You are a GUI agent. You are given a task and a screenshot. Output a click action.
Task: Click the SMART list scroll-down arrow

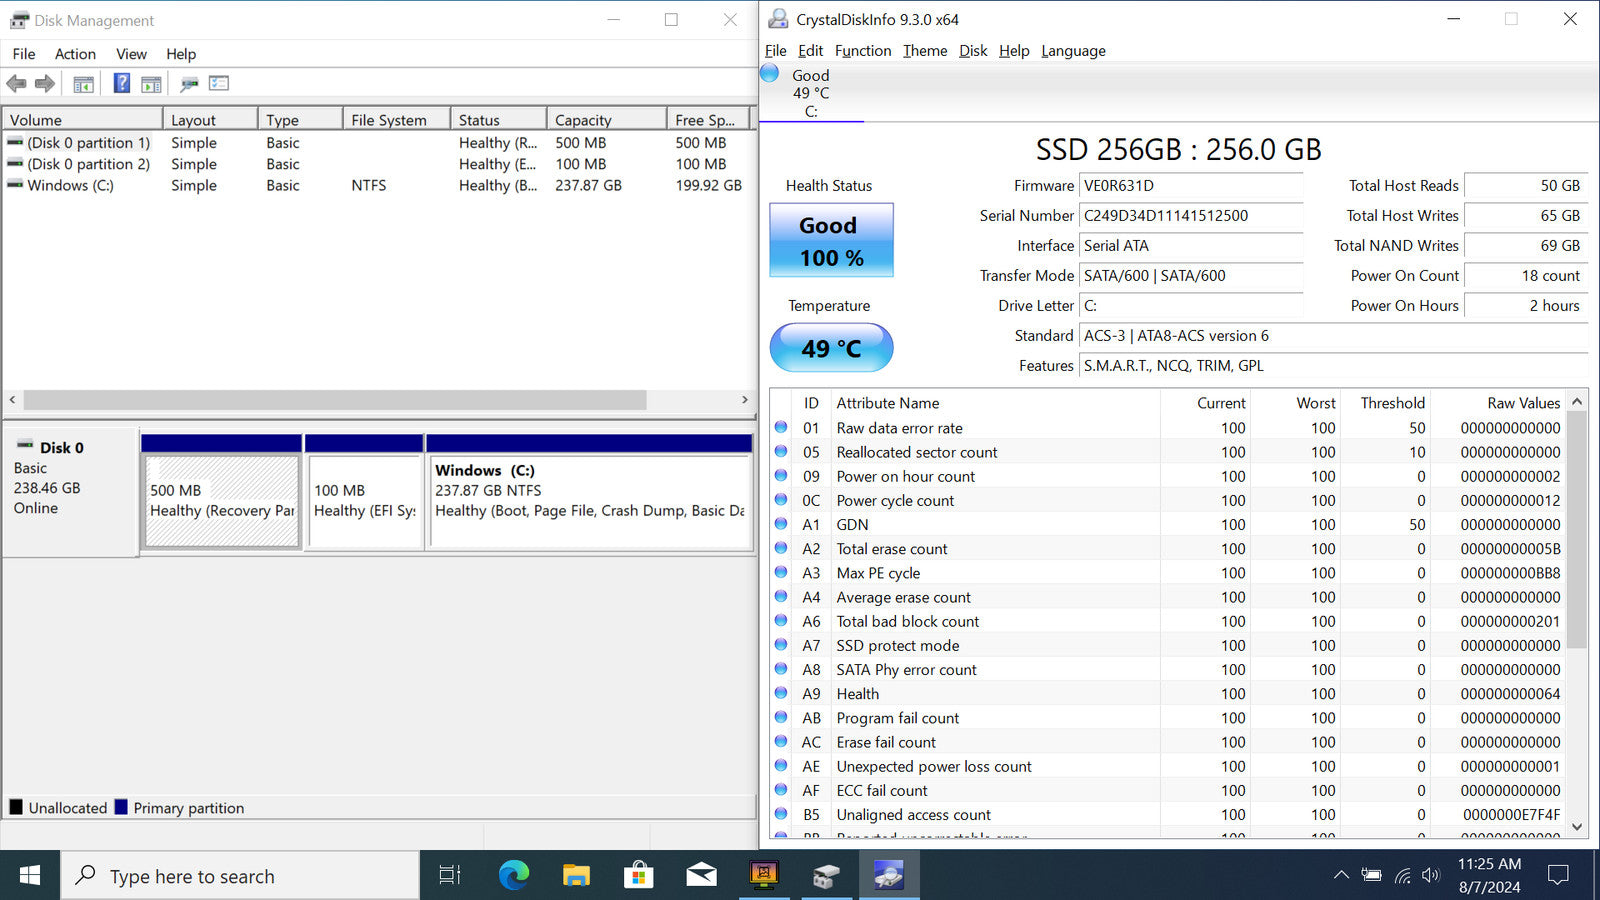coord(1577,827)
